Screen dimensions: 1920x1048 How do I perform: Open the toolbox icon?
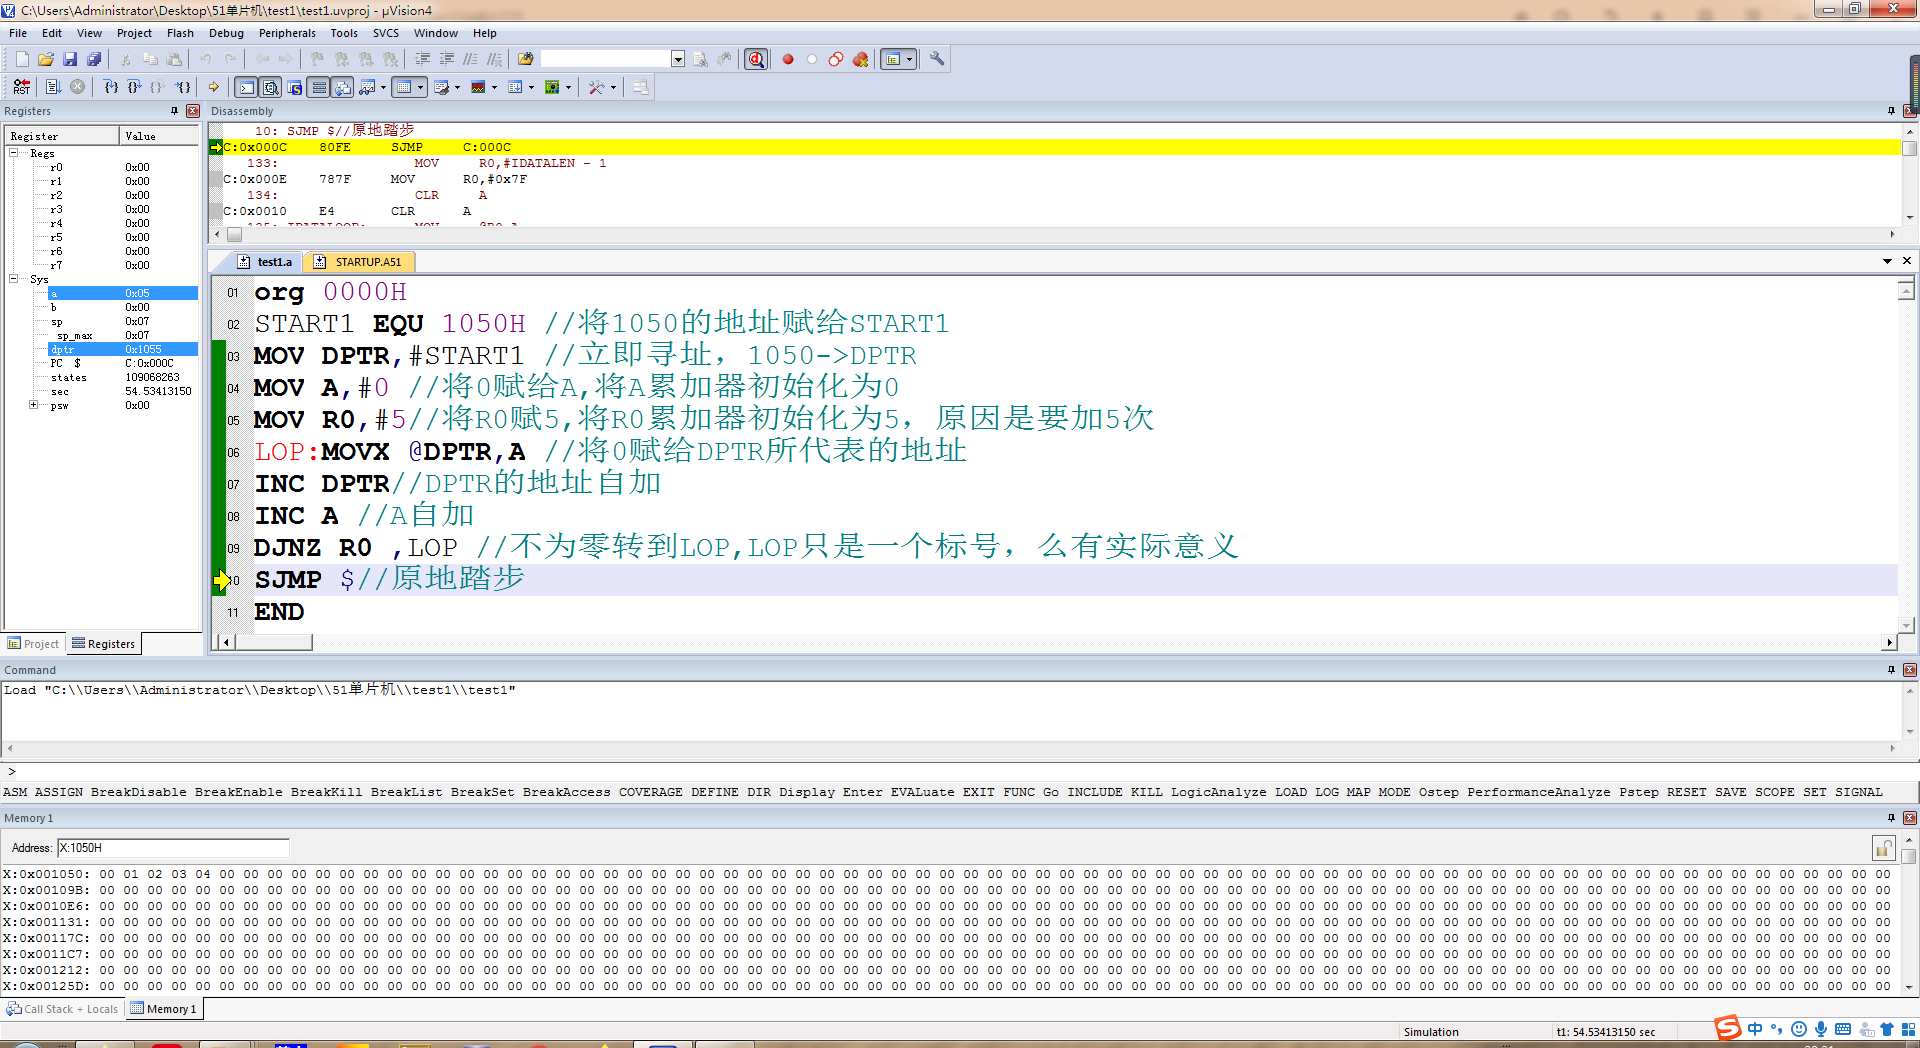[x=596, y=87]
